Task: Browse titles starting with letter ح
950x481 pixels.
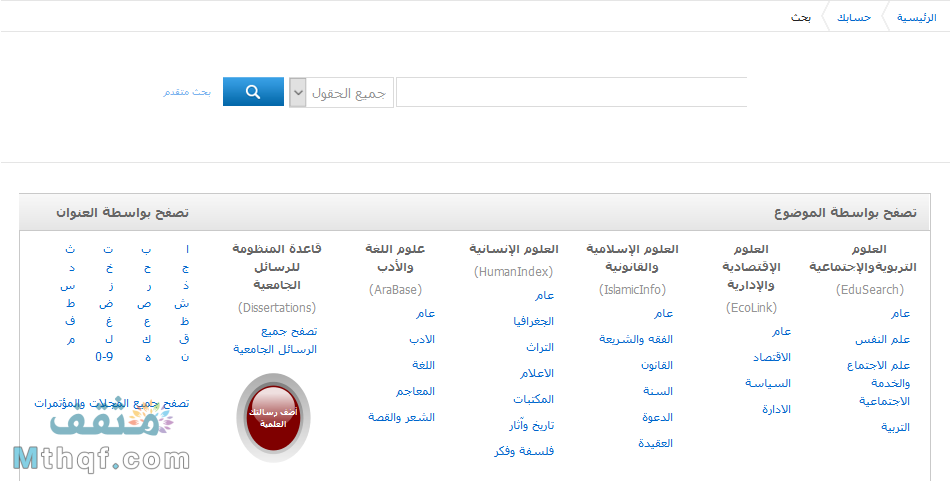Action: pyautogui.click(x=147, y=267)
